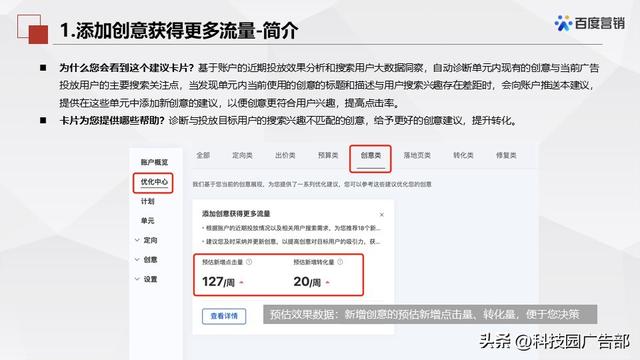640x360 pixels.
Task: Expand the 设置 sidebar chevron
Action: (x=137, y=279)
